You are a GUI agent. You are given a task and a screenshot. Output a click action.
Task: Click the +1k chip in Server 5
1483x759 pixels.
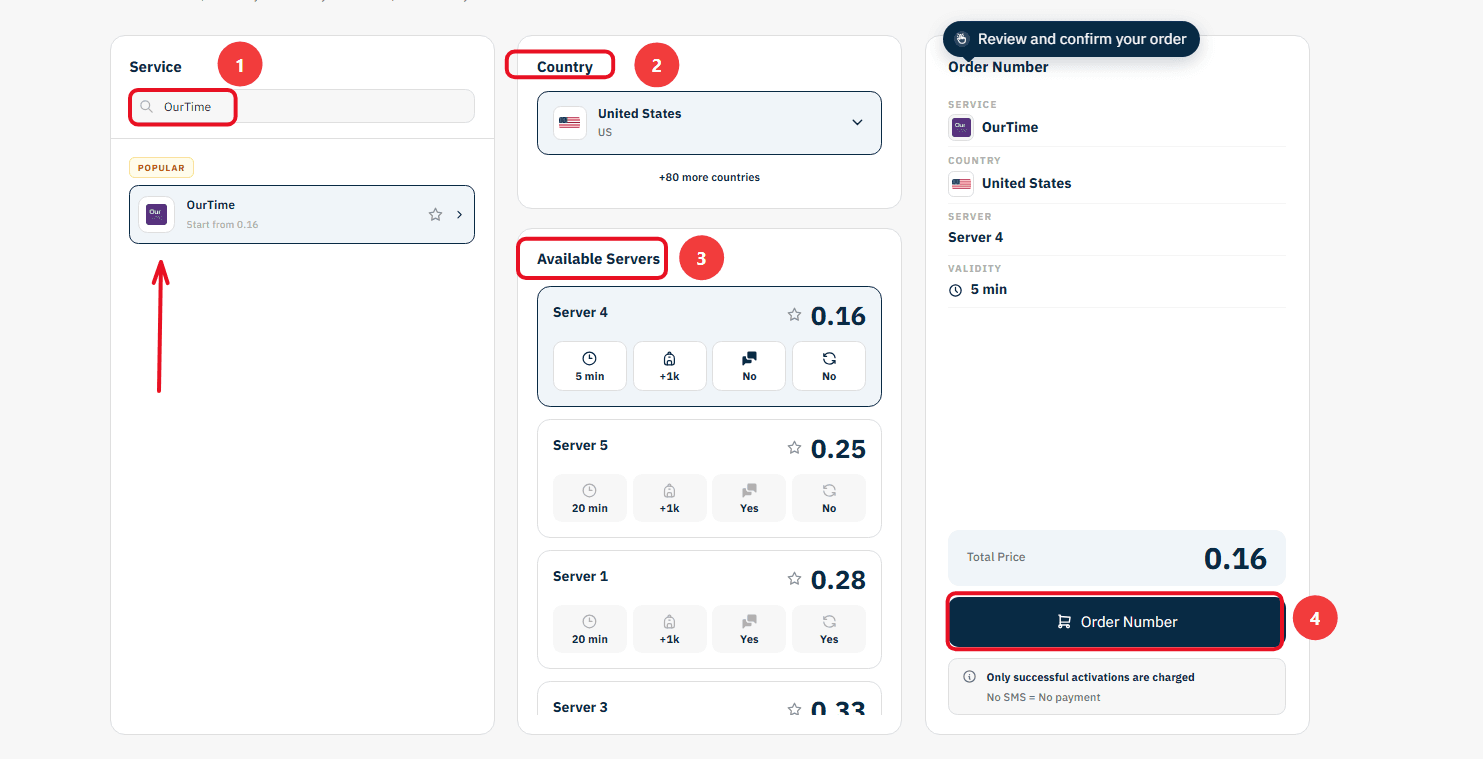pyautogui.click(x=670, y=498)
